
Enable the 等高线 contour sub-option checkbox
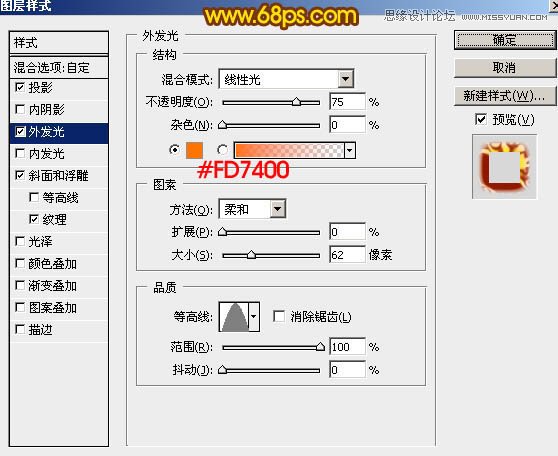point(34,197)
